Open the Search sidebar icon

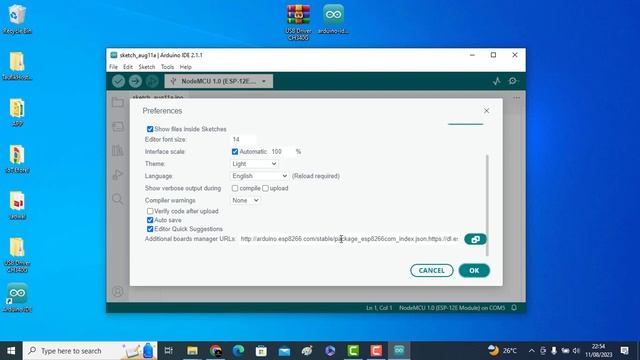(x=118, y=199)
